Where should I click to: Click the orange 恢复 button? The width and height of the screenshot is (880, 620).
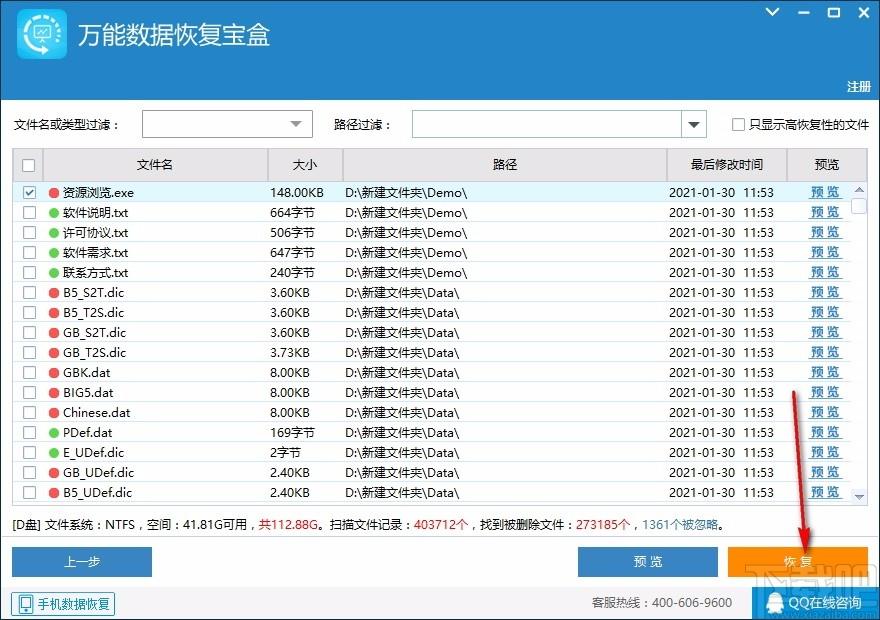[x=797, y=562]
